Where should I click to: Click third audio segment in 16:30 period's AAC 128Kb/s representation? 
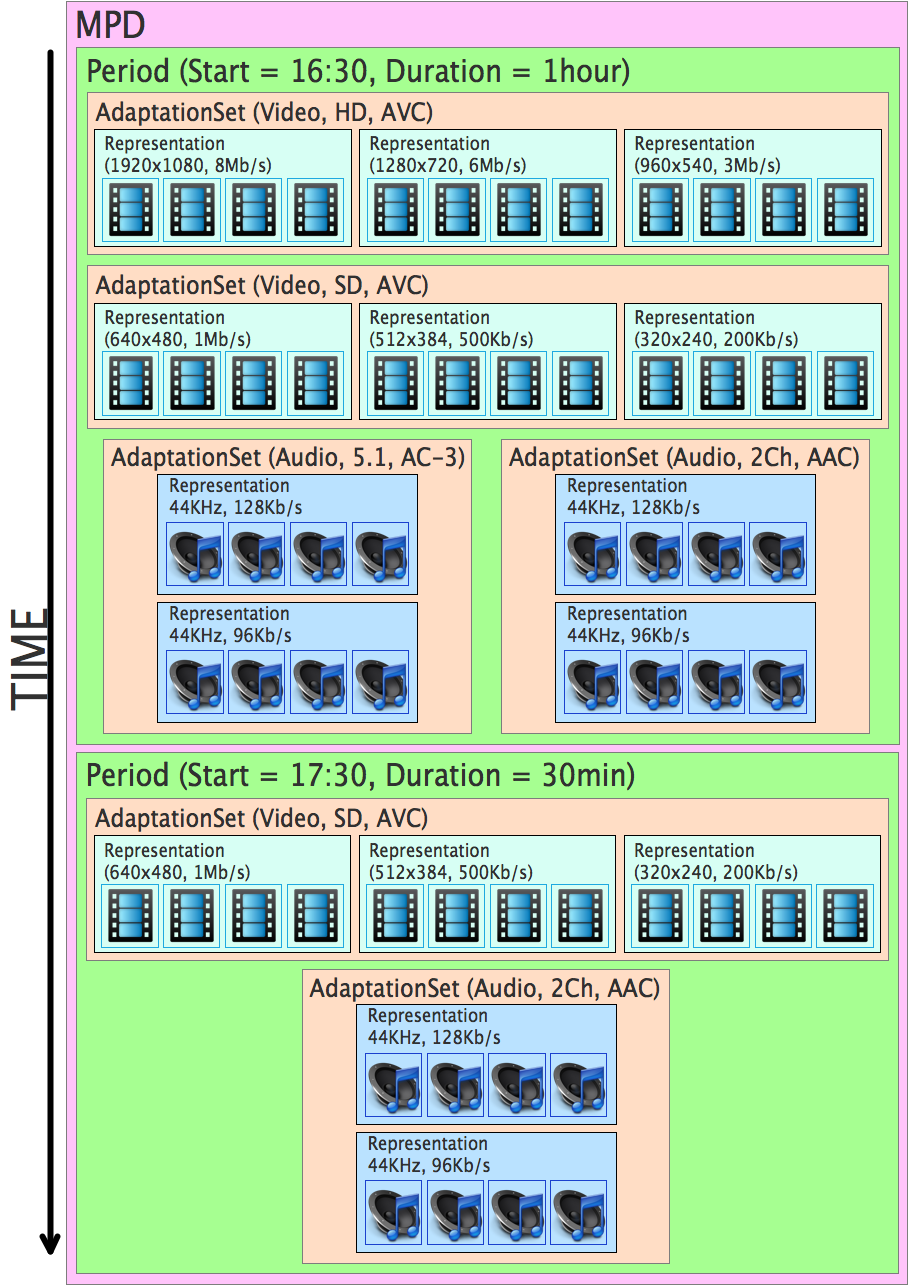(x=717, y=553)
